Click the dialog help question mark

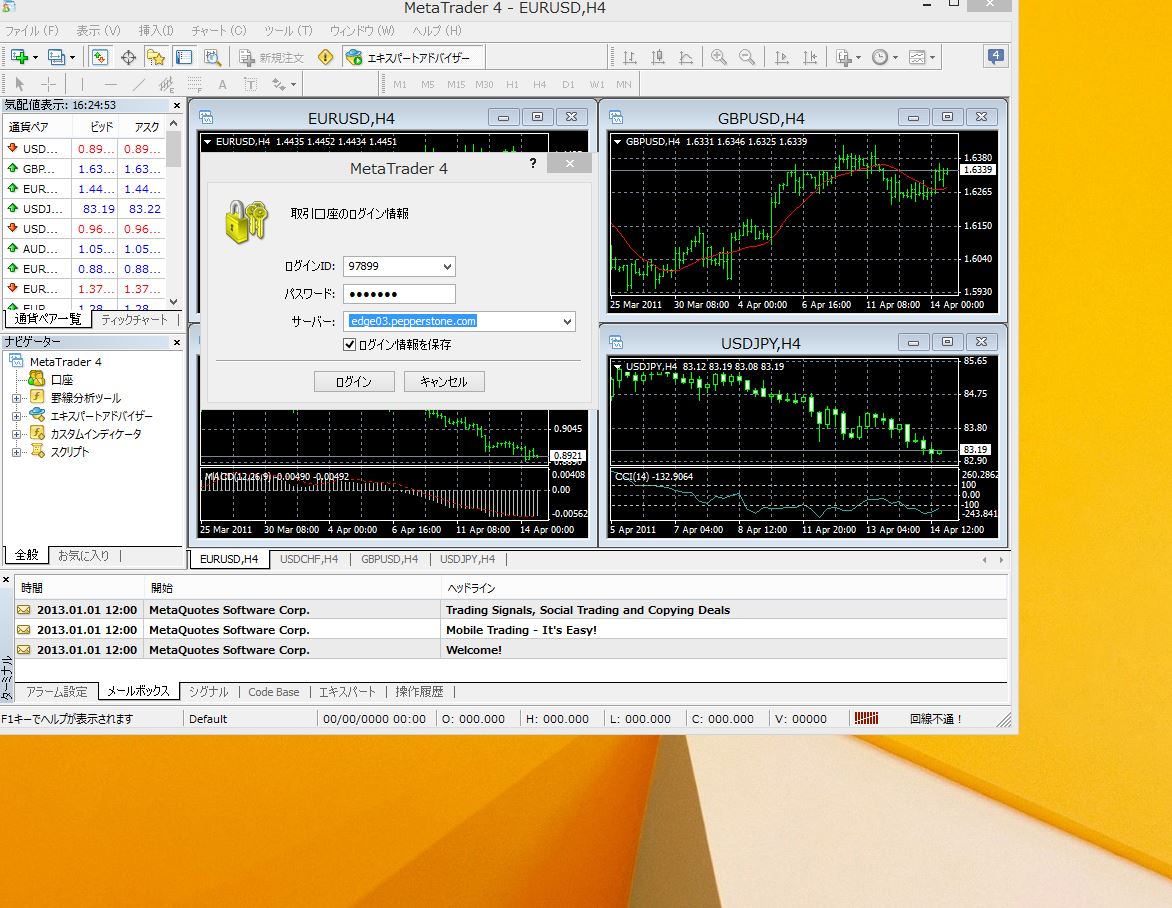[x=533, y=163]
